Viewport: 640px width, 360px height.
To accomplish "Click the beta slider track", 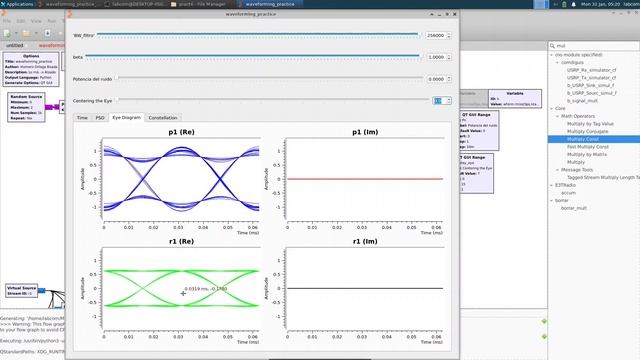I will click(x=253, y=57).
